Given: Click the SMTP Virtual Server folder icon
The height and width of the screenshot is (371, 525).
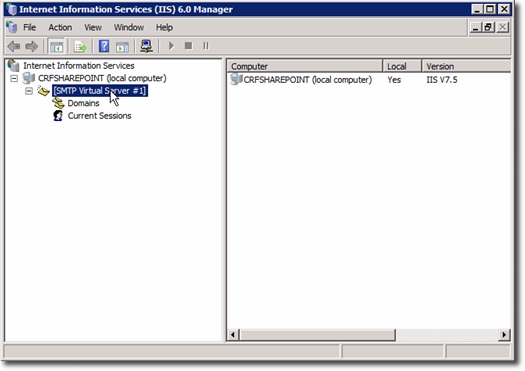Looking at the screenshot, I should (x=44, y=90).
